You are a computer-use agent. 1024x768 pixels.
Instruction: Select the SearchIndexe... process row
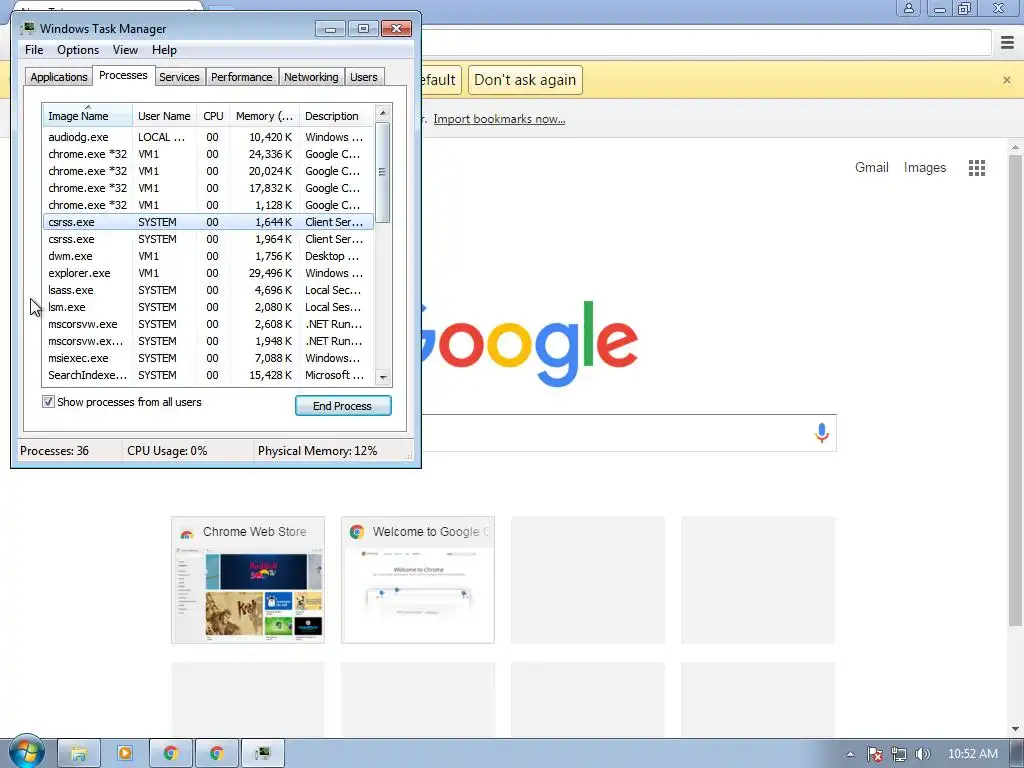[x=208, y=375]
